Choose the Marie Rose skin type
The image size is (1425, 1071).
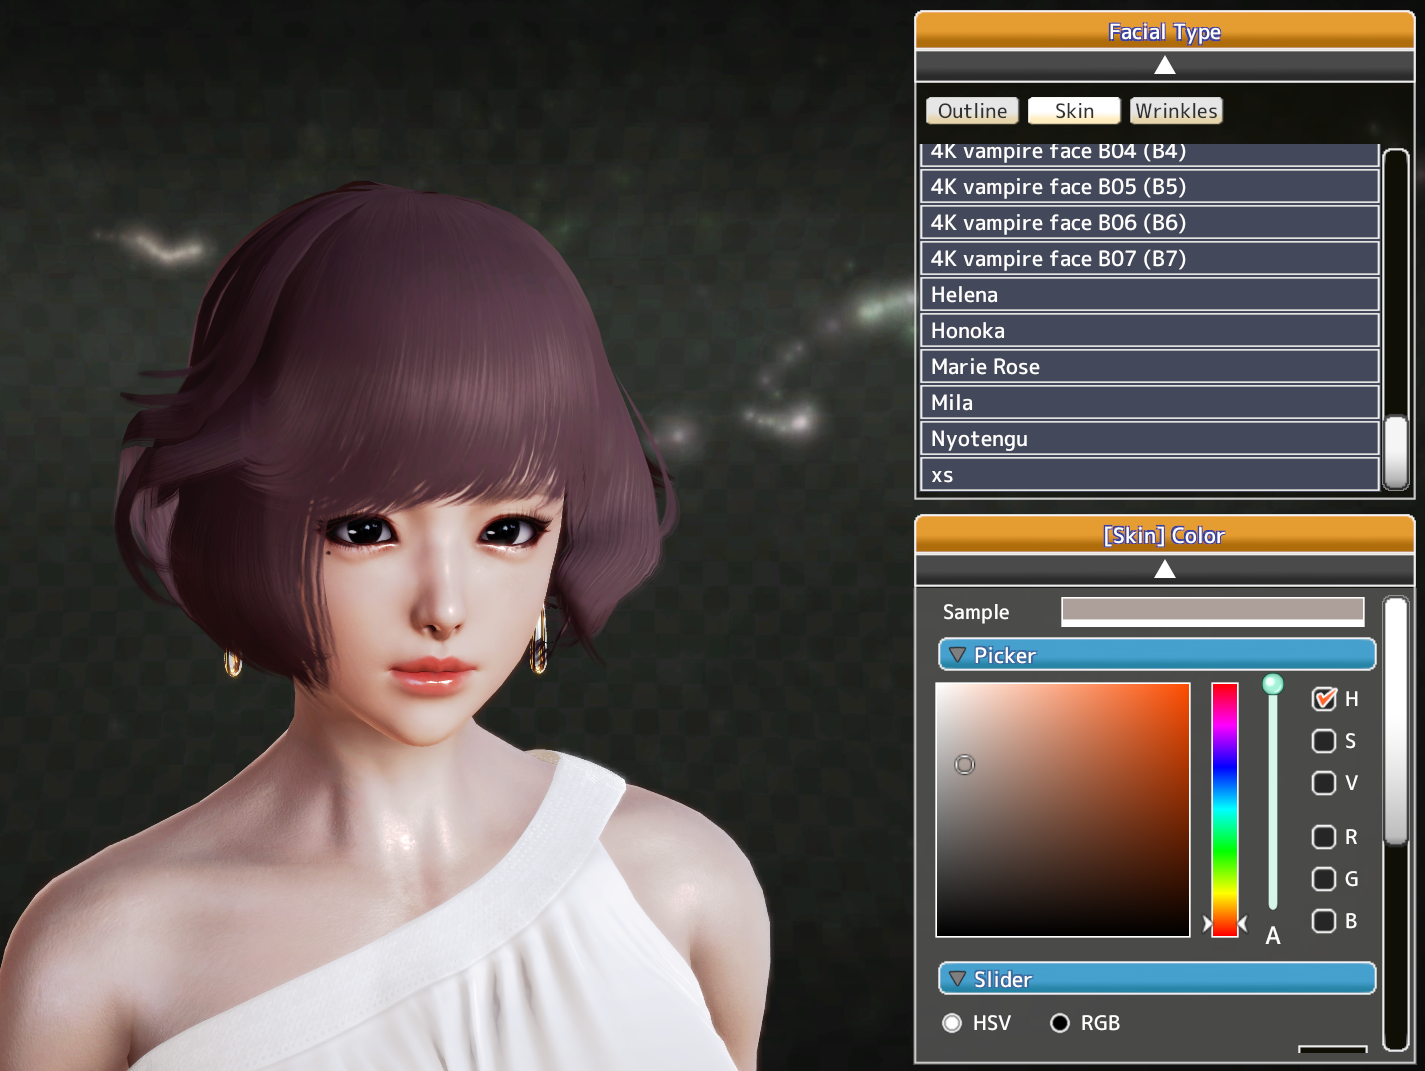(1149, 367)
